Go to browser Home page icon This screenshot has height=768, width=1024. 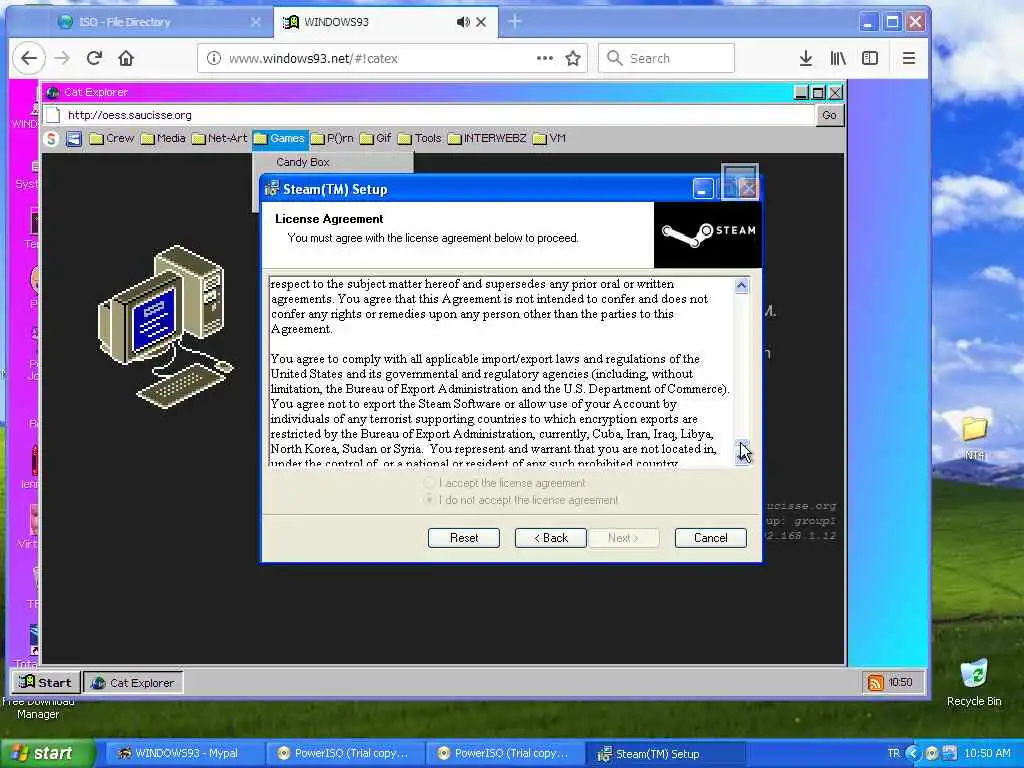click(126, 58)
